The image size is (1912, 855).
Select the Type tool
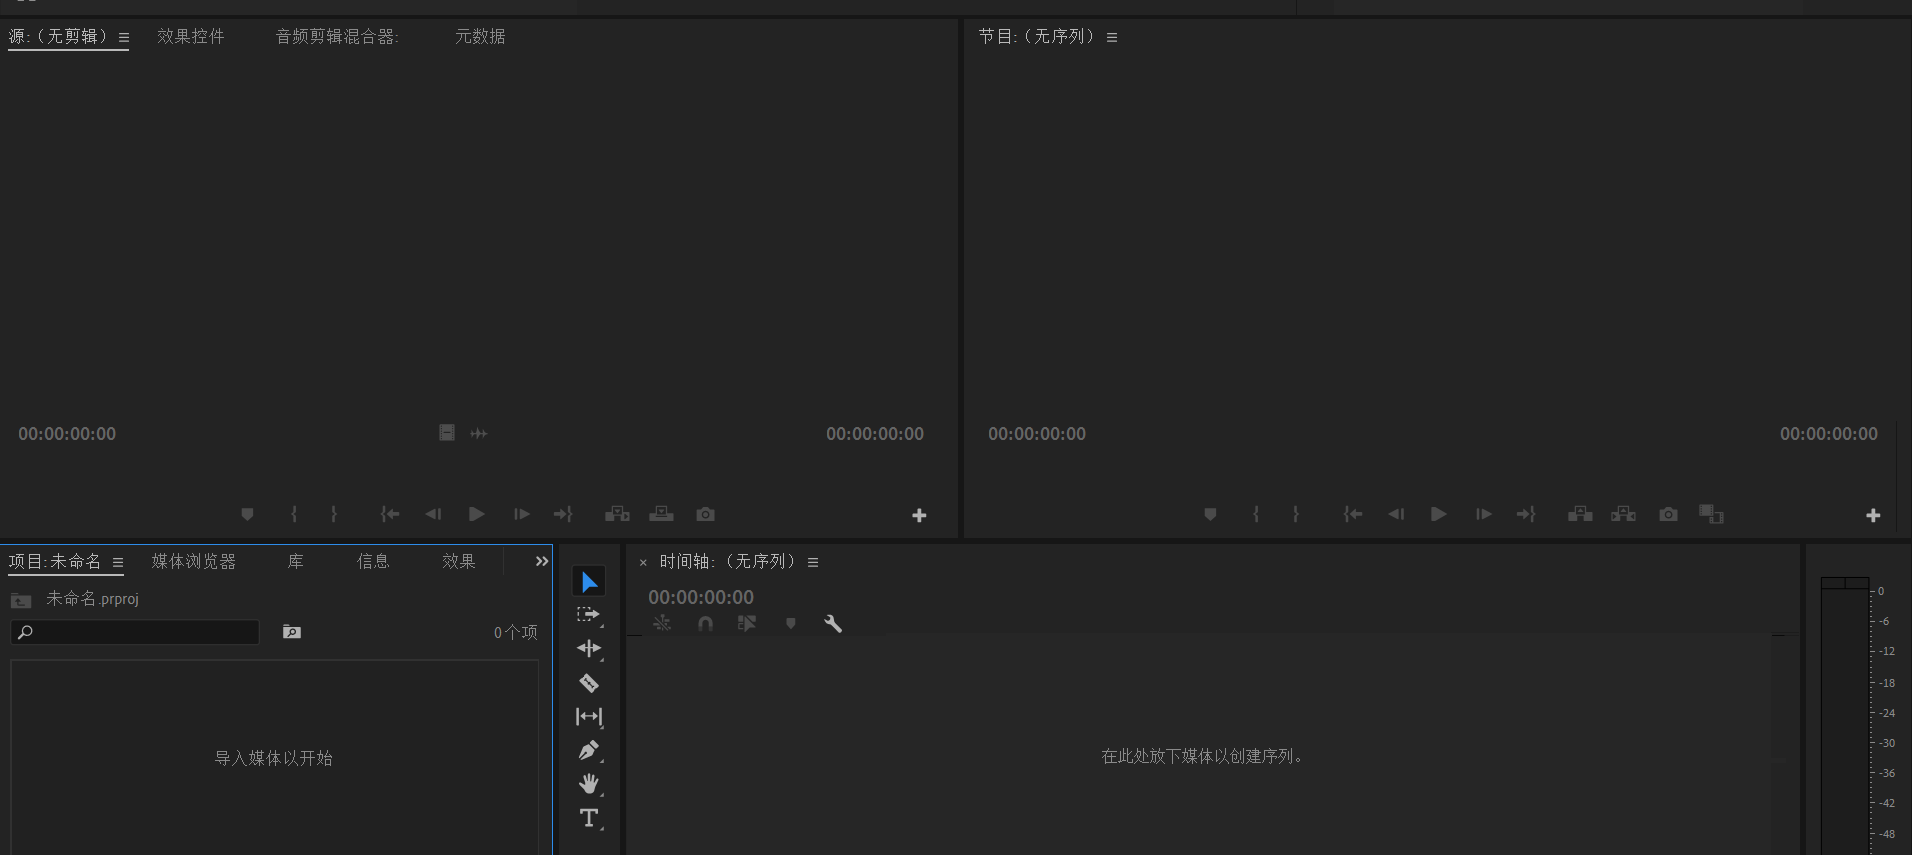click(589, 818)
